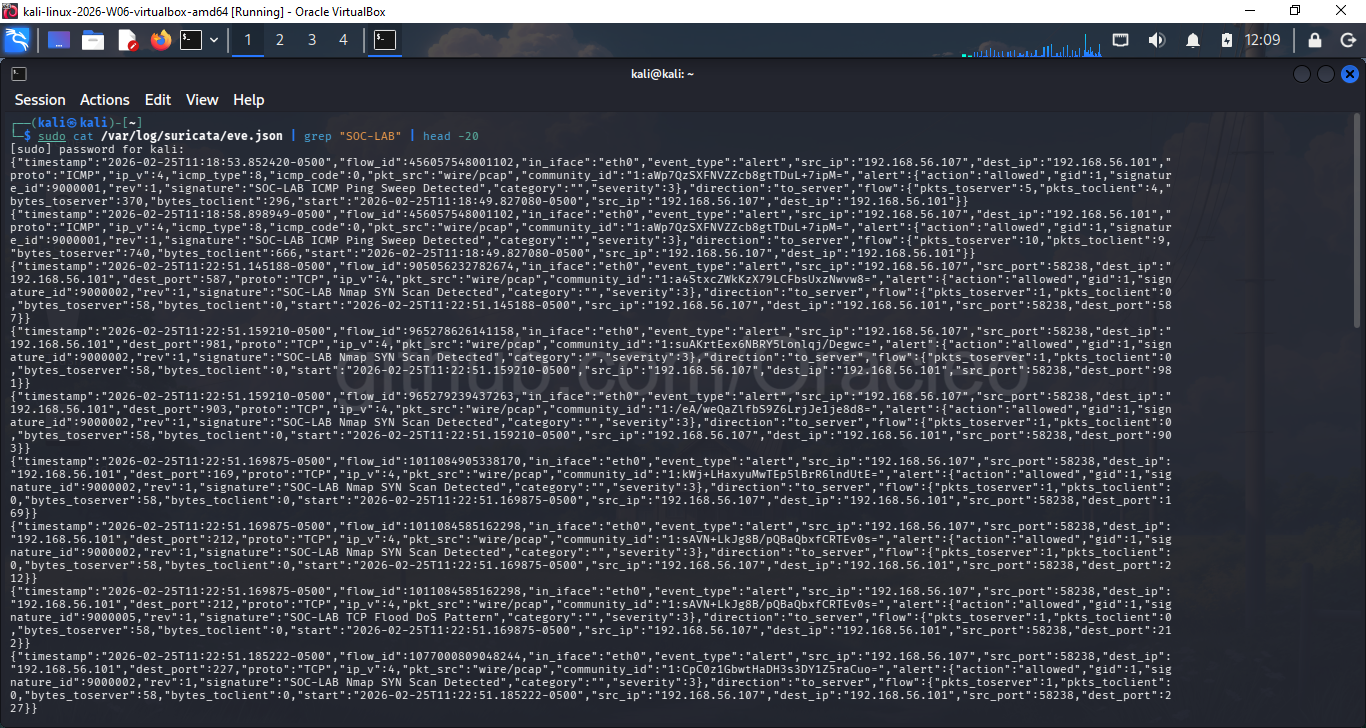Check notifications via the bell icon

tap(1193, 40)
